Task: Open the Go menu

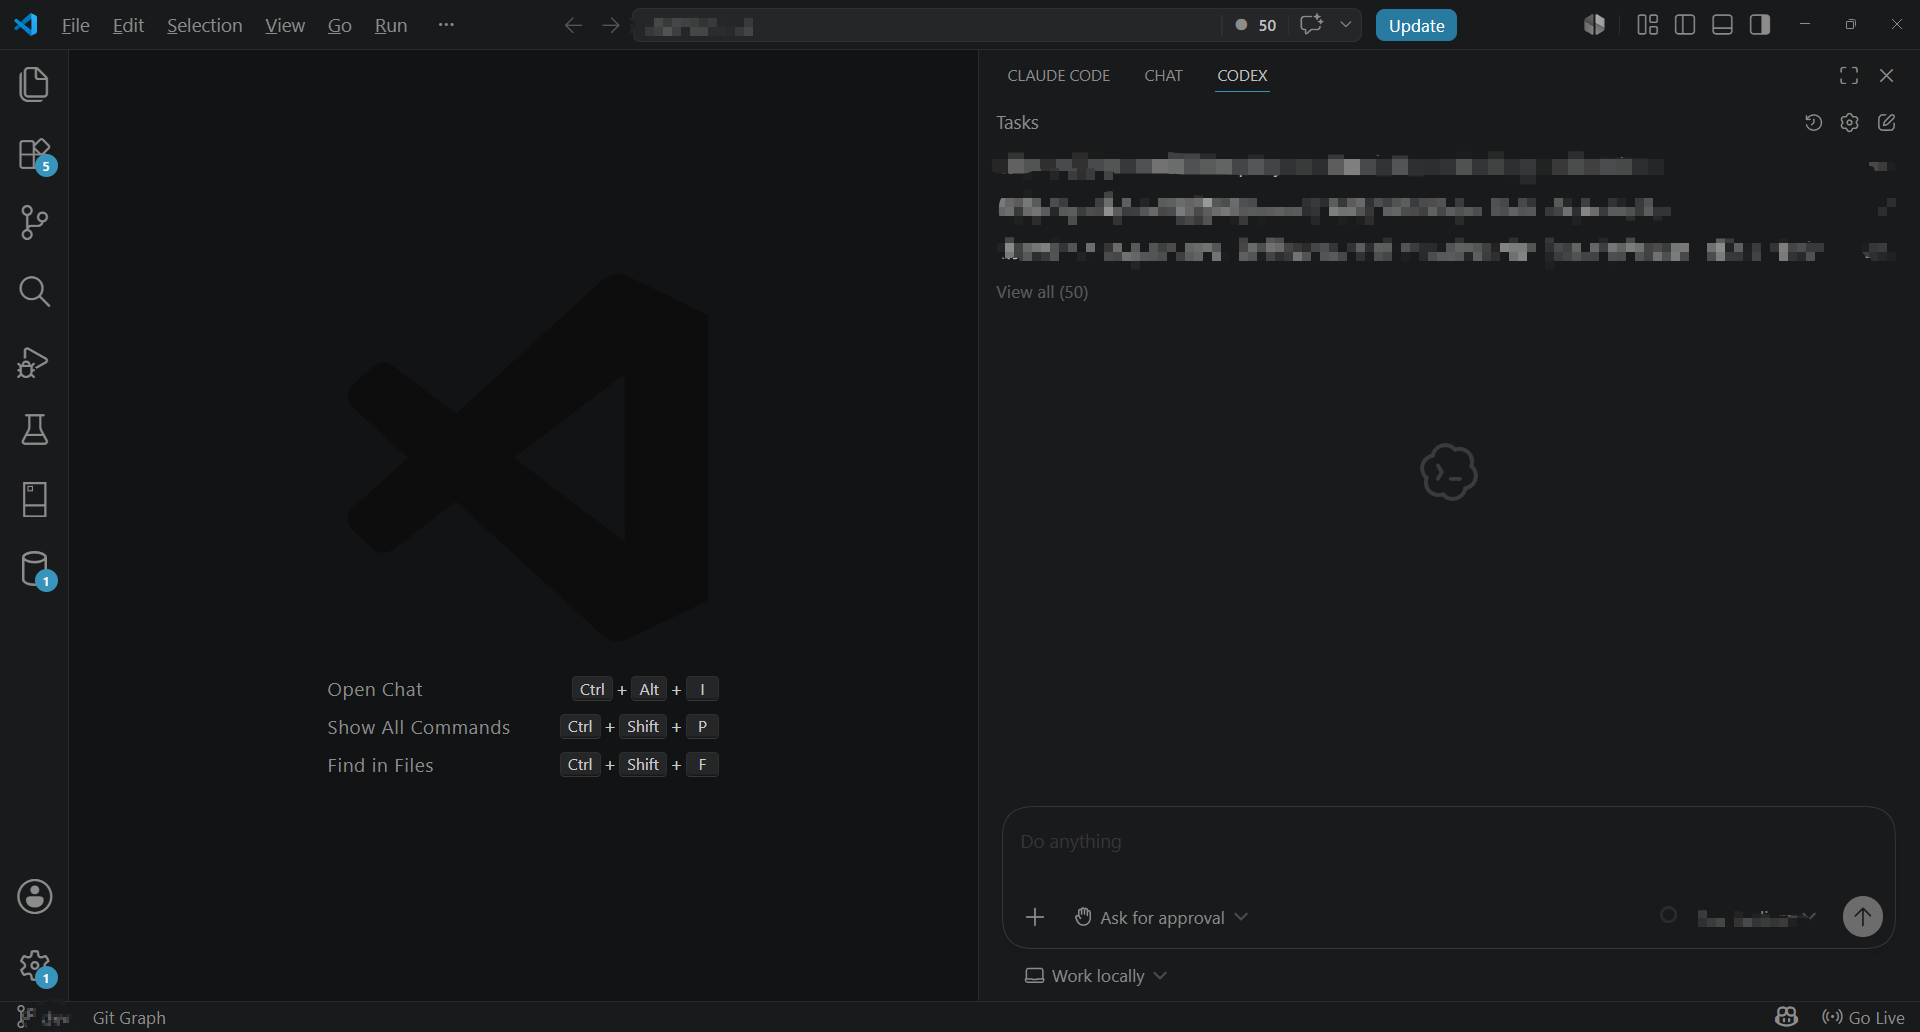Action: (339, 25)
